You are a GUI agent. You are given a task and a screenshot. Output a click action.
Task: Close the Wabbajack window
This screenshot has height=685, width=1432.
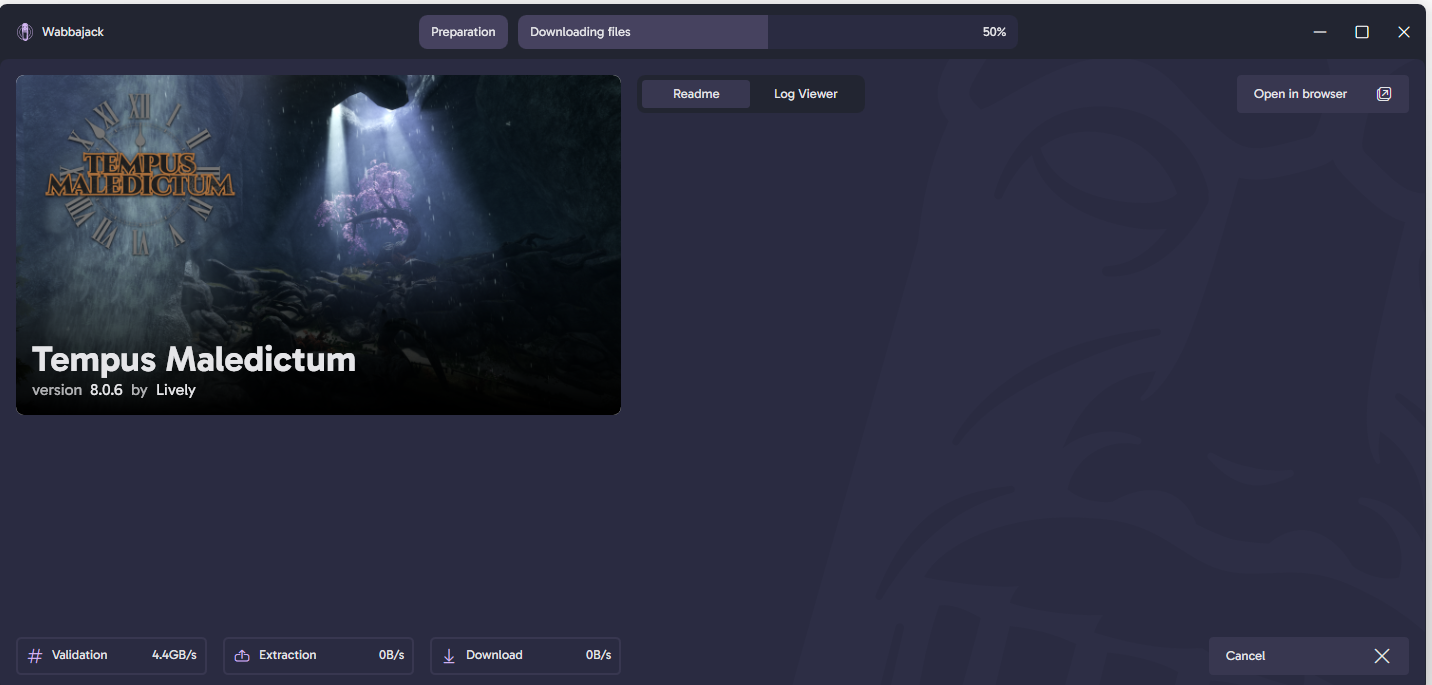coord(1404,32)
